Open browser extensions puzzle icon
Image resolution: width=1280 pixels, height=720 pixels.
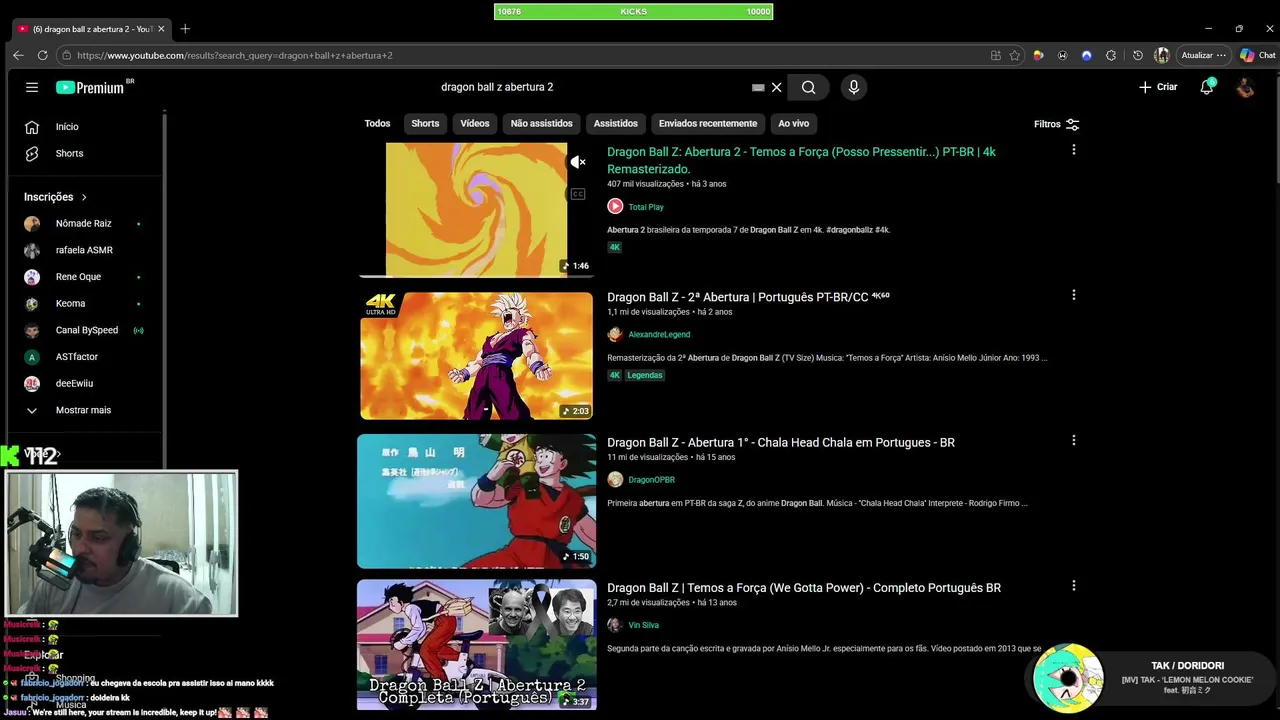pos(1111,55)
